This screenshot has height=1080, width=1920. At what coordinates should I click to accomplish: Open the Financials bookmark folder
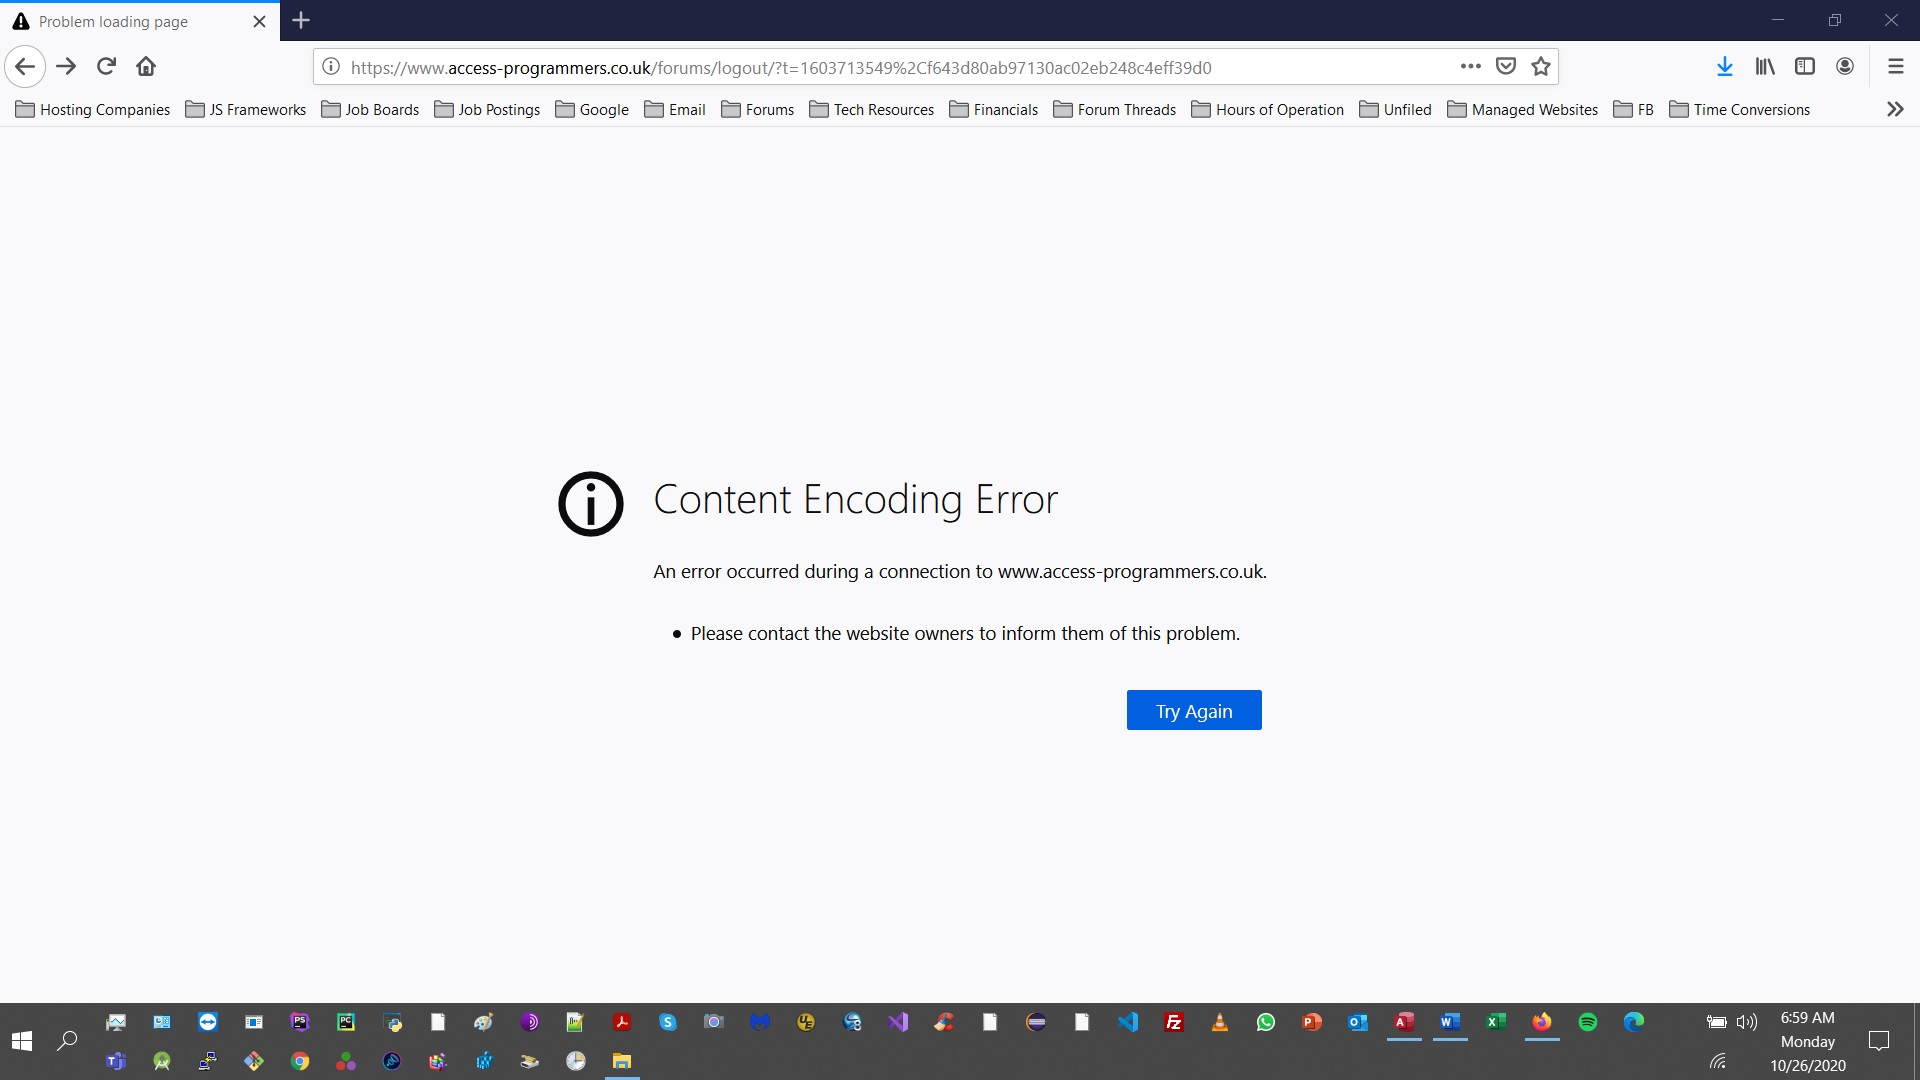click(994, 110)
